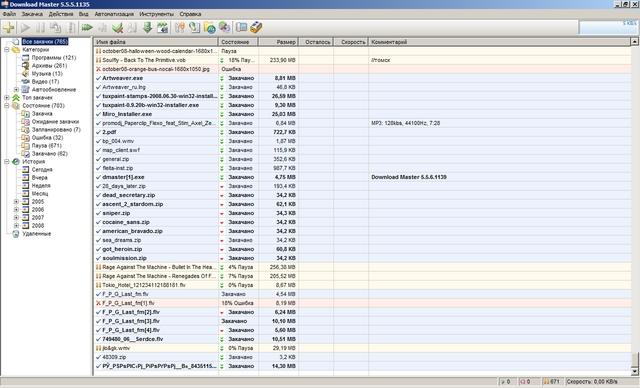Click the yellow plus Add download icon
640x388 pixels.
(x=9, y=28)
